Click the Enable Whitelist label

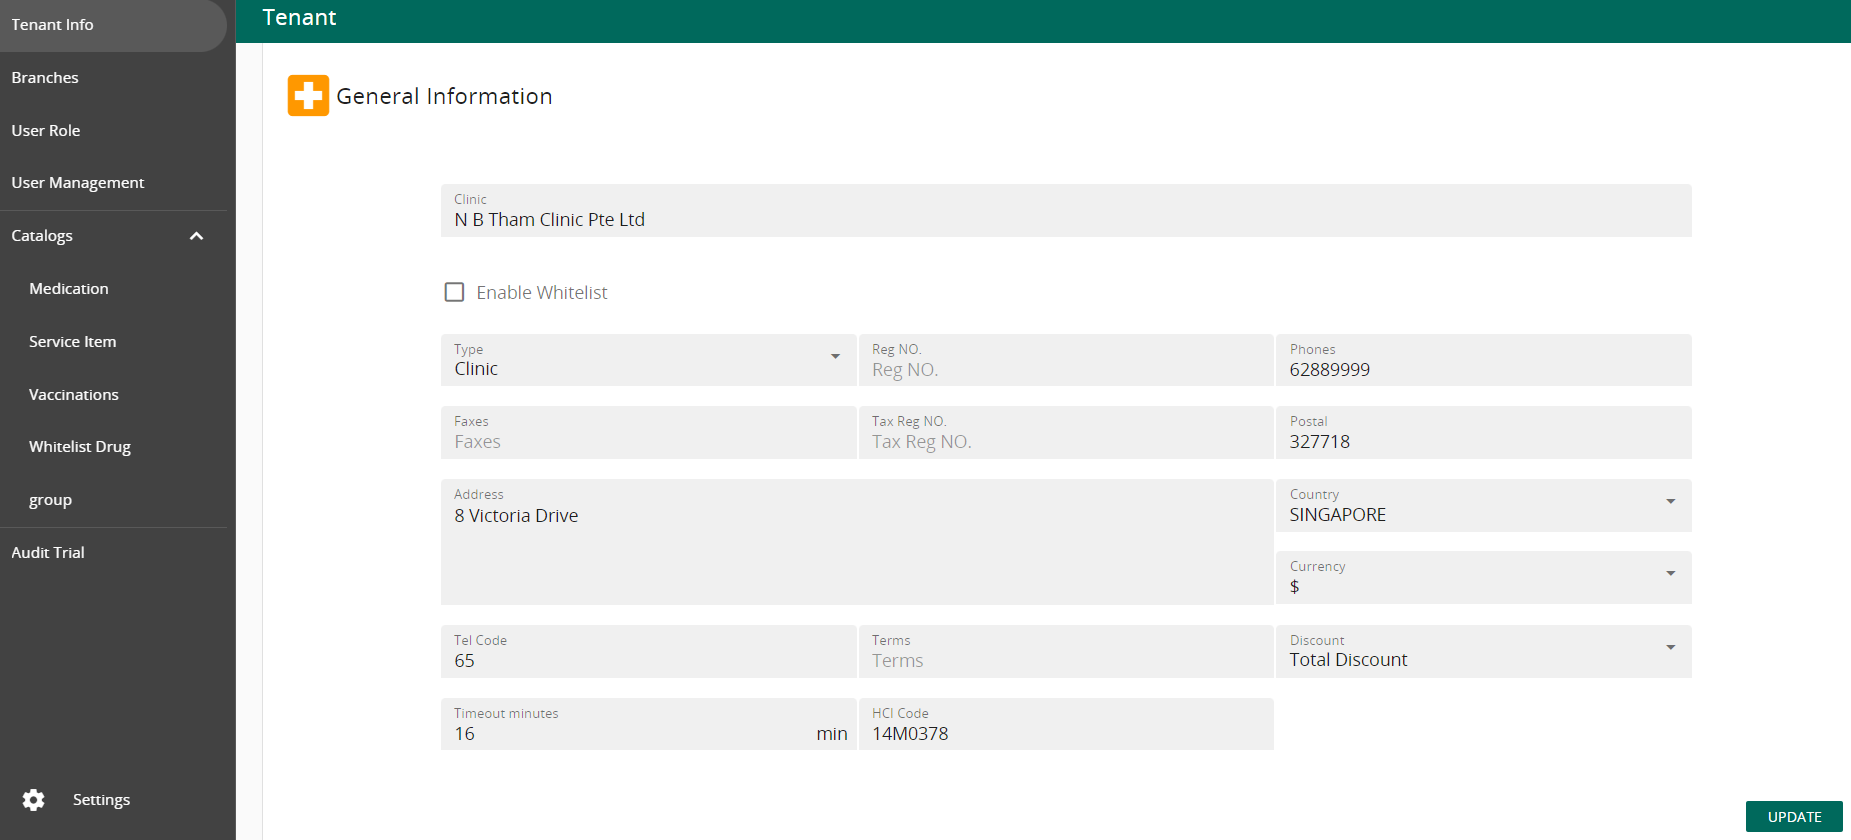tap(542, 293)
